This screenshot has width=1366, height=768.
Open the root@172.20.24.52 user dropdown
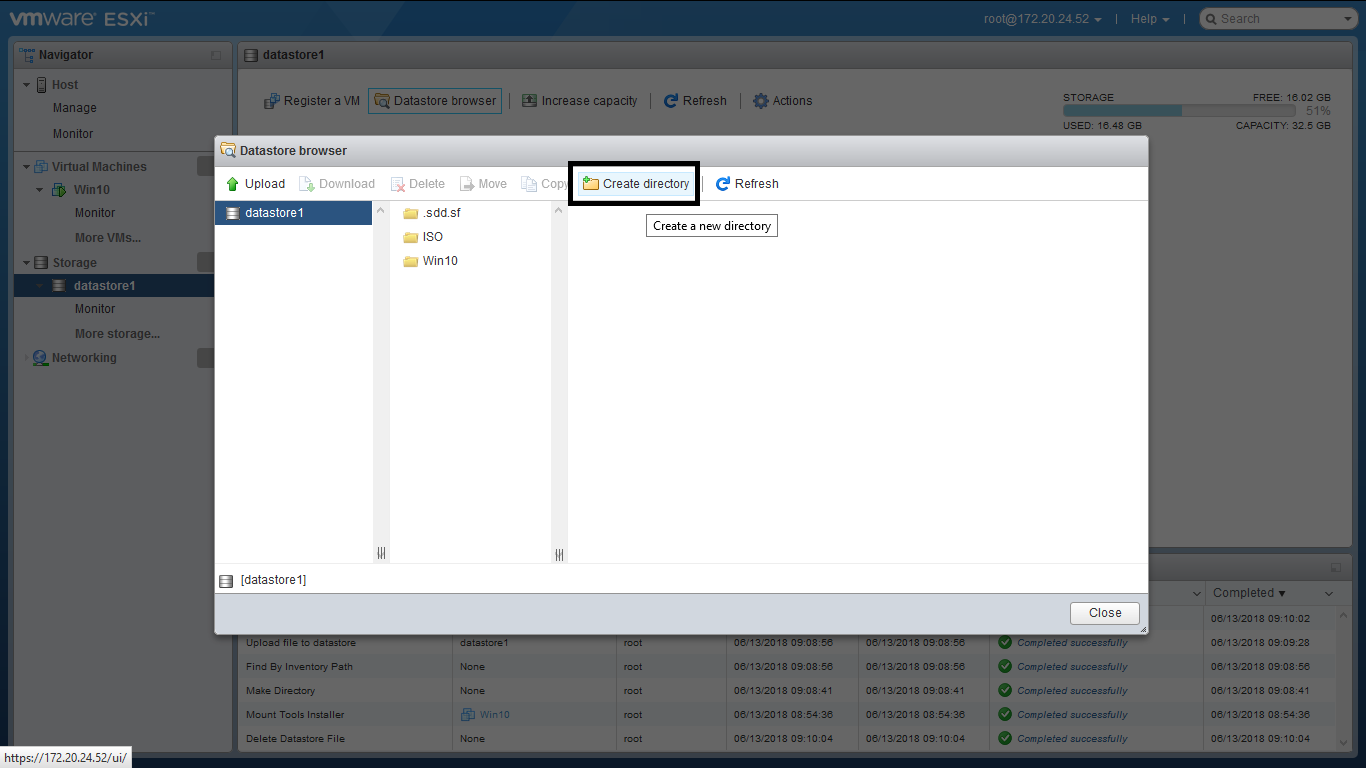pyautogui.click(x=1041, y=19)
